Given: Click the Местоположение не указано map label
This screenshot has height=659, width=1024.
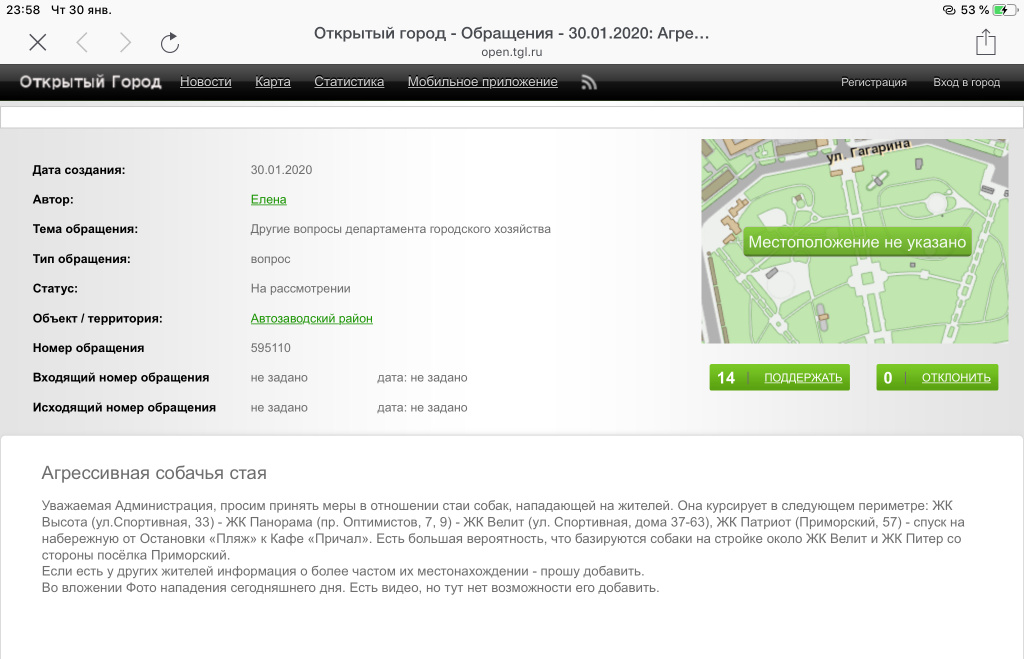Looking at the screenshot, I should tap(857, 242).
